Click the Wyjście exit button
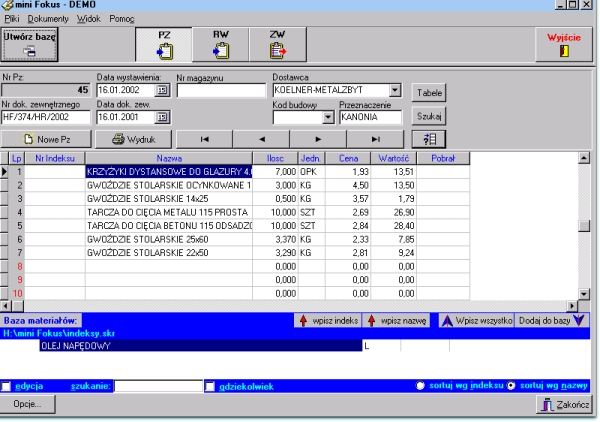The height and width of the screenshot is (422, 600). (564, 44)
